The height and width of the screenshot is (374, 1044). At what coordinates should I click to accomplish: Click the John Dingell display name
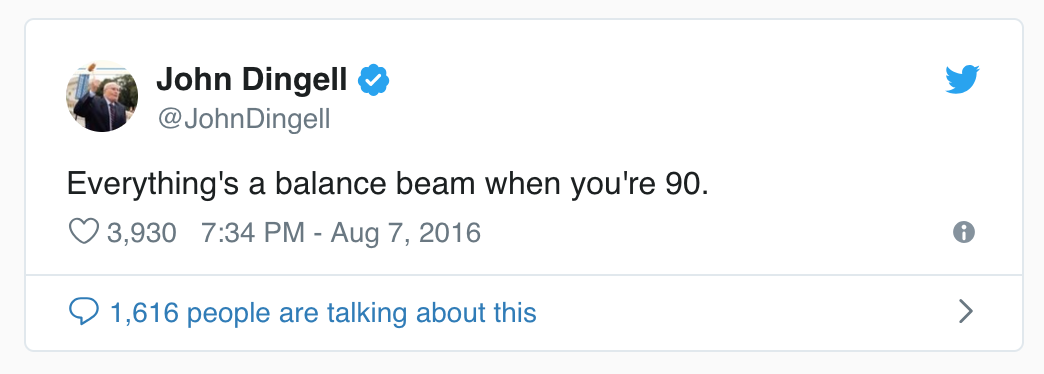point(252,81)
